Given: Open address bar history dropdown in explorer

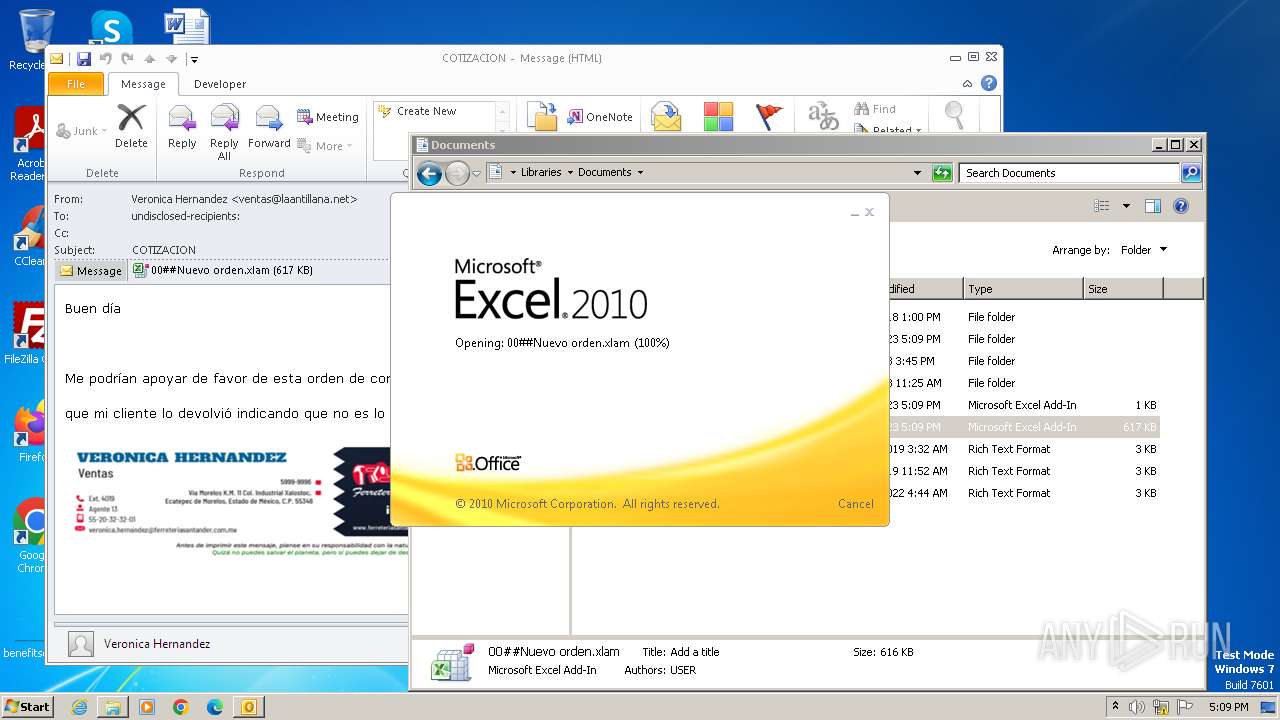Looking at the screenshot, I should coord(917,173).
